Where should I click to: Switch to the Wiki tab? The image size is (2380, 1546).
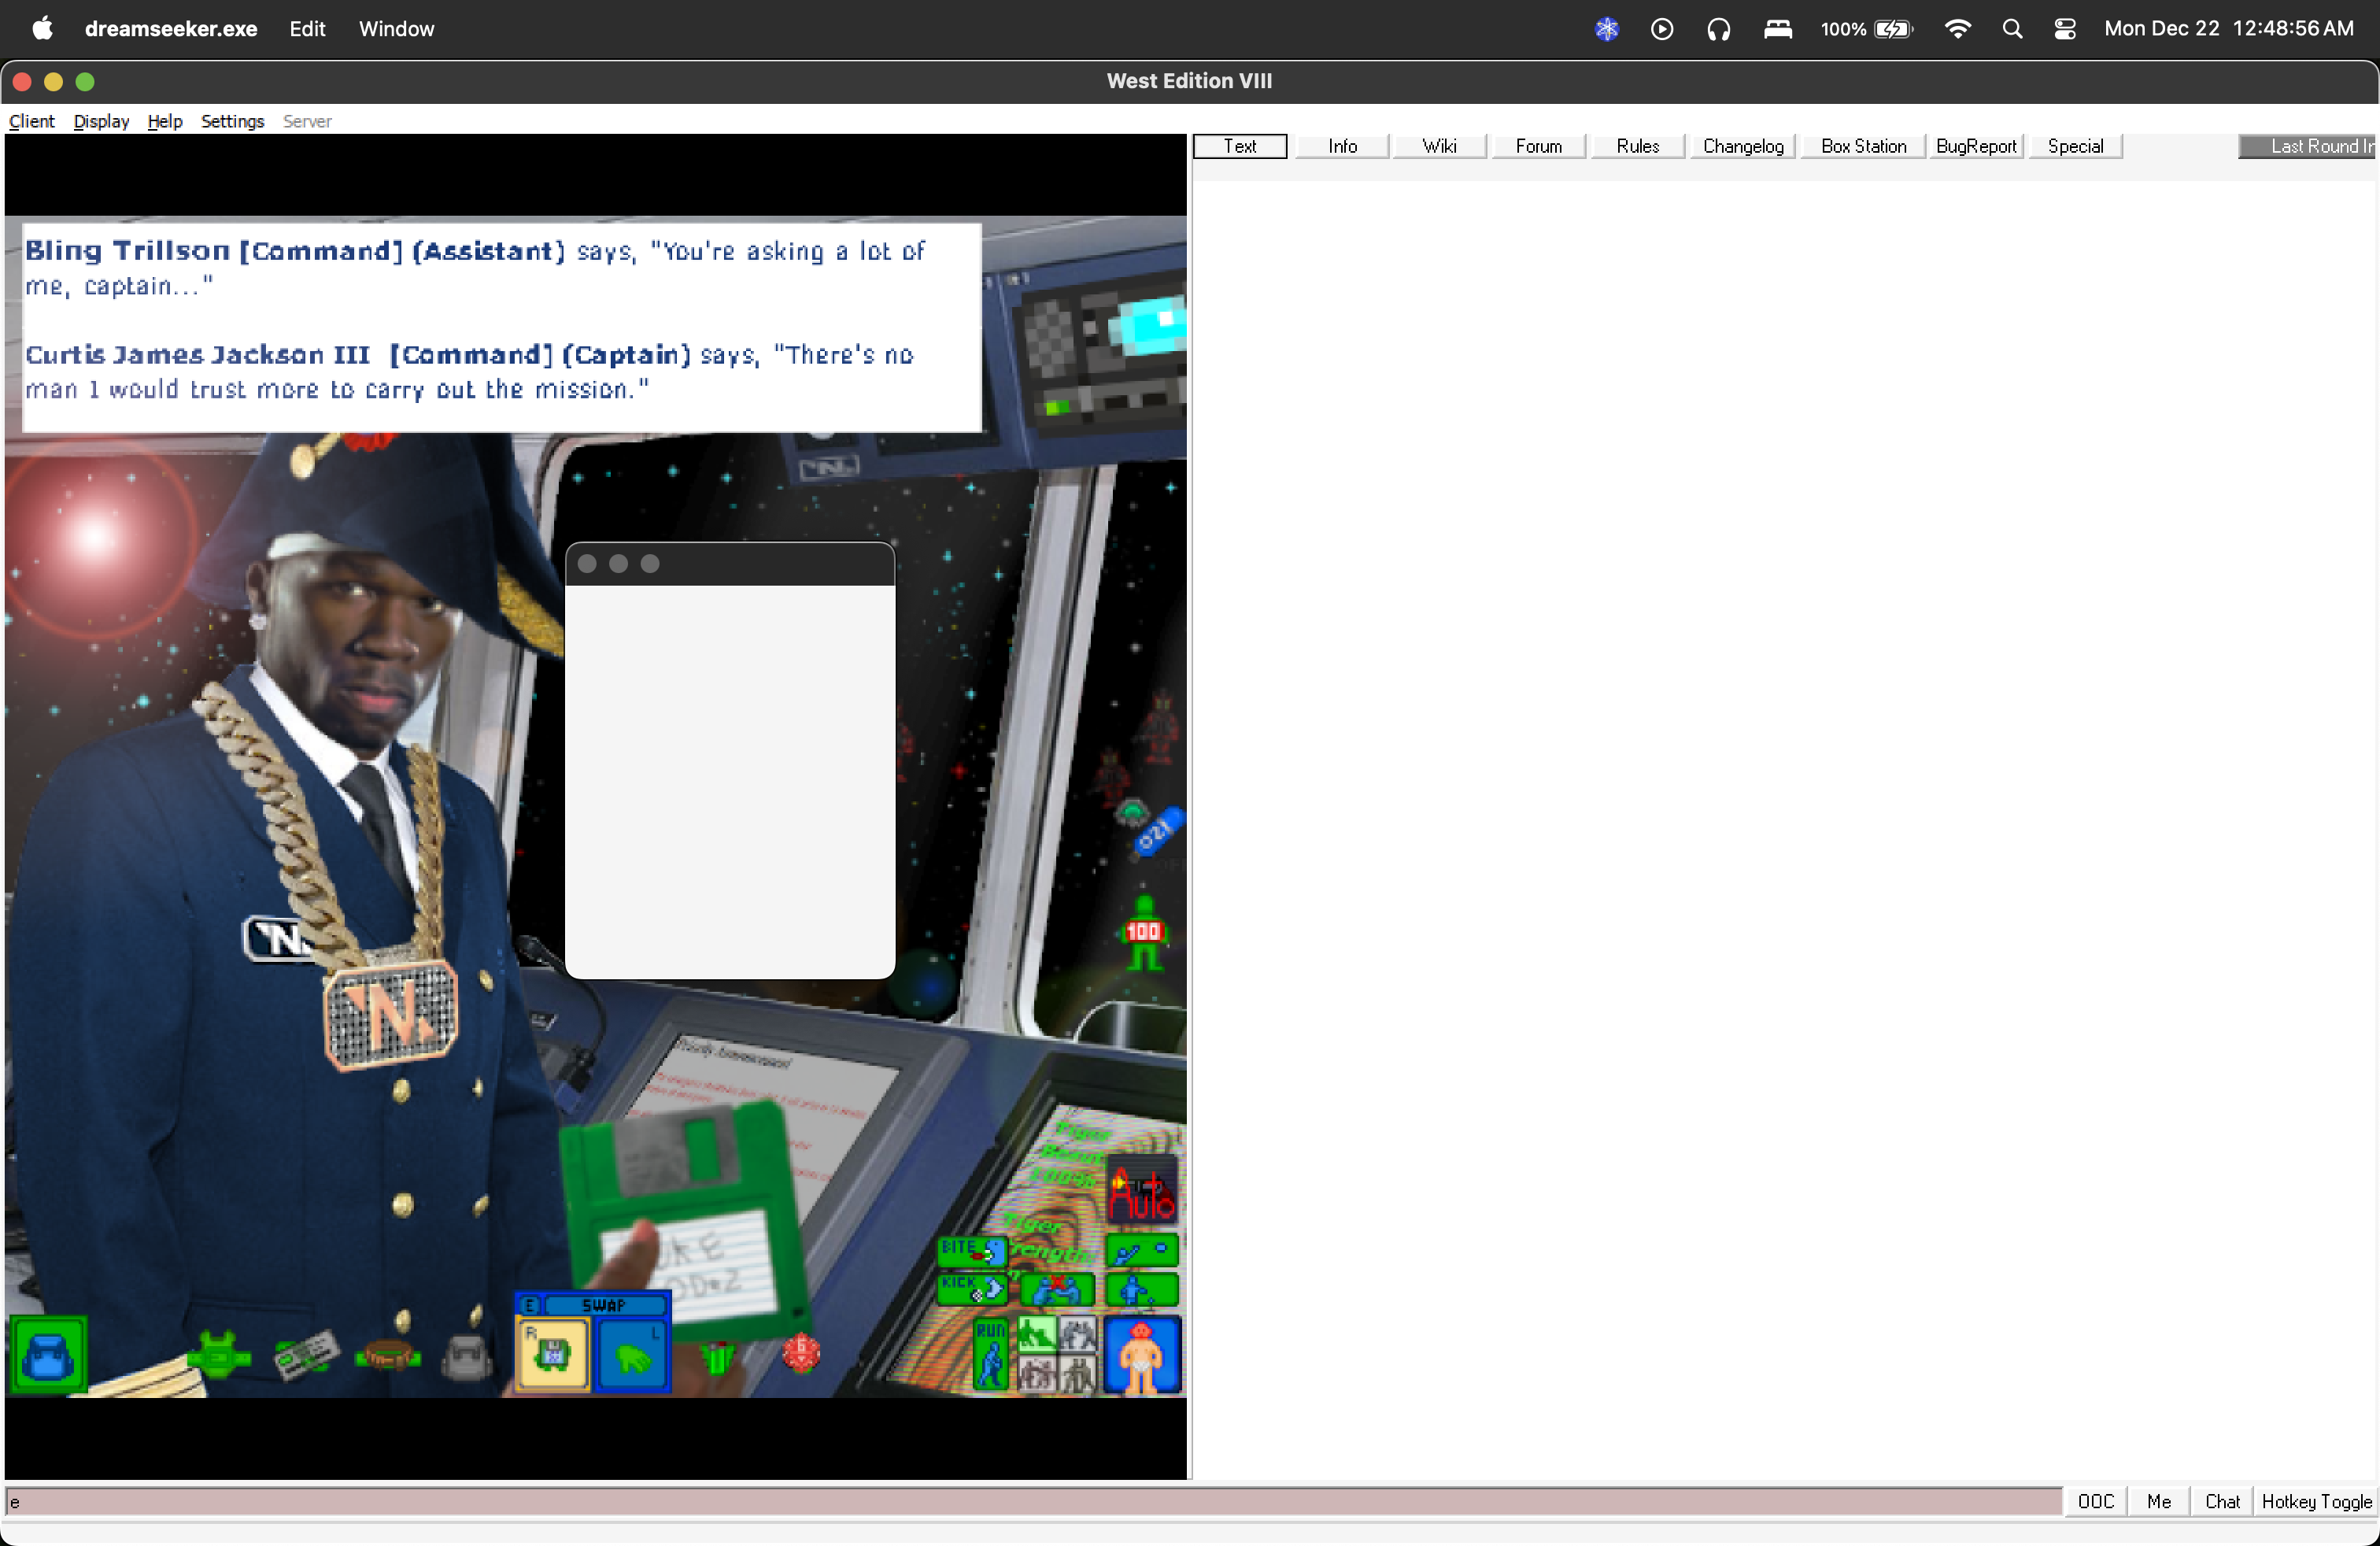point(1438,146)
